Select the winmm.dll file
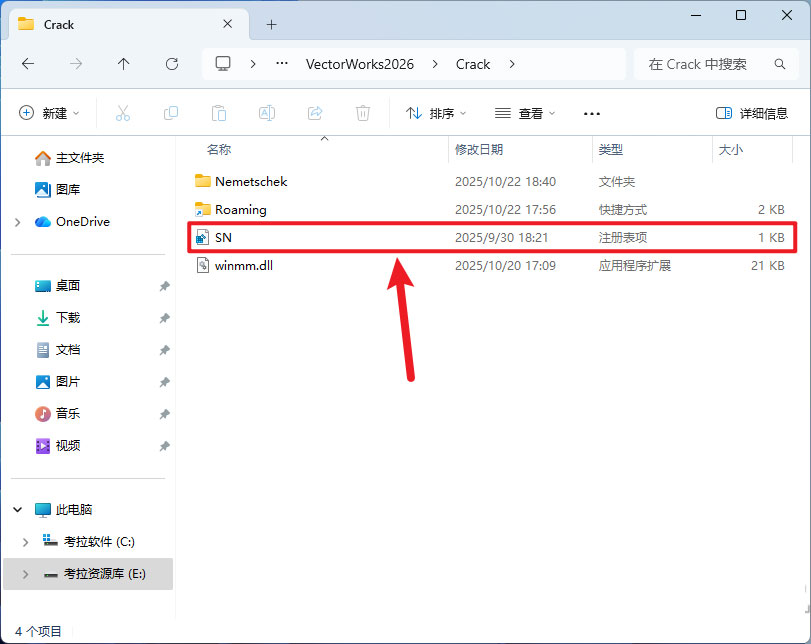Viewport: 811px width, 644px height. pyautogui.click(x=492, y=265)
